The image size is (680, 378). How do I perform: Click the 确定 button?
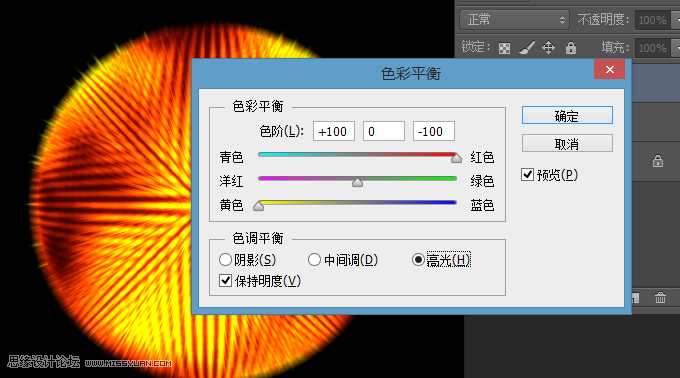tap(567, 116)
